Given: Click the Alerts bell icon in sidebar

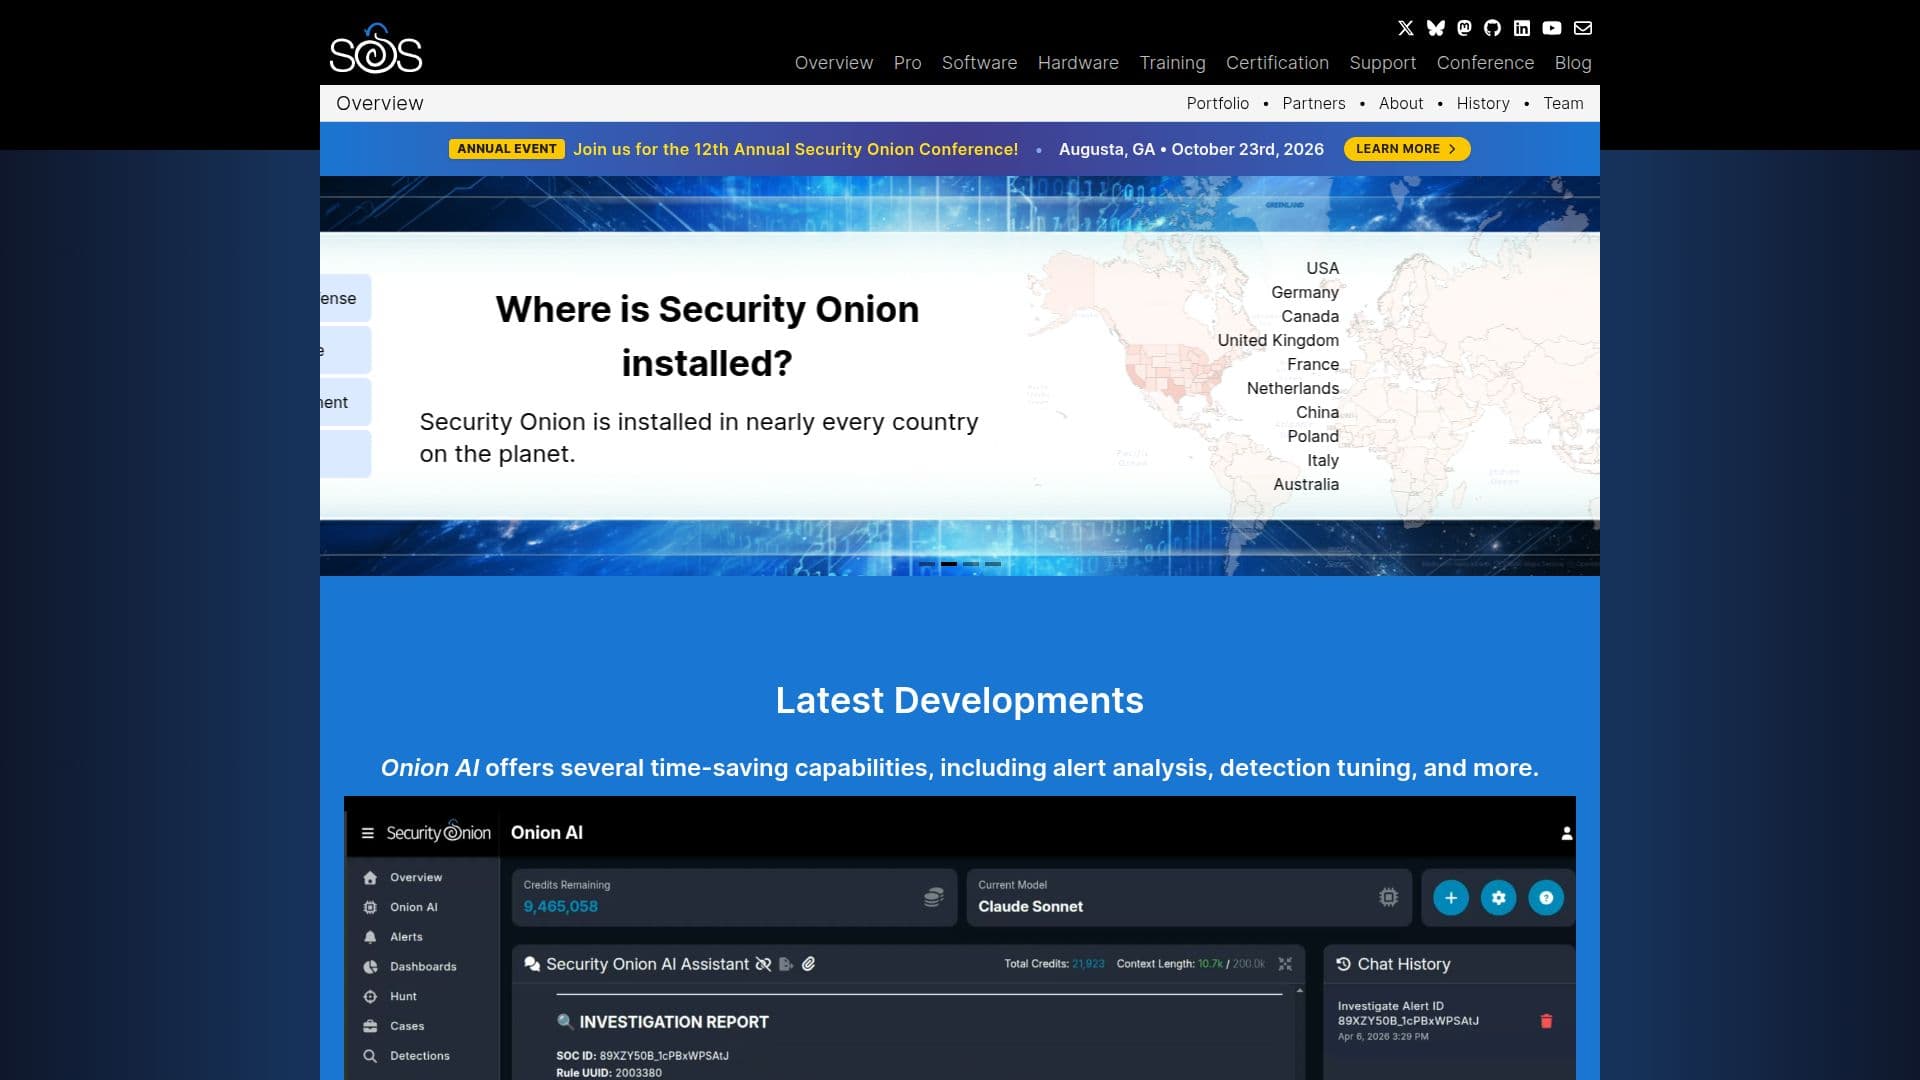Looking at the screenshot, I should coord(370,937).
